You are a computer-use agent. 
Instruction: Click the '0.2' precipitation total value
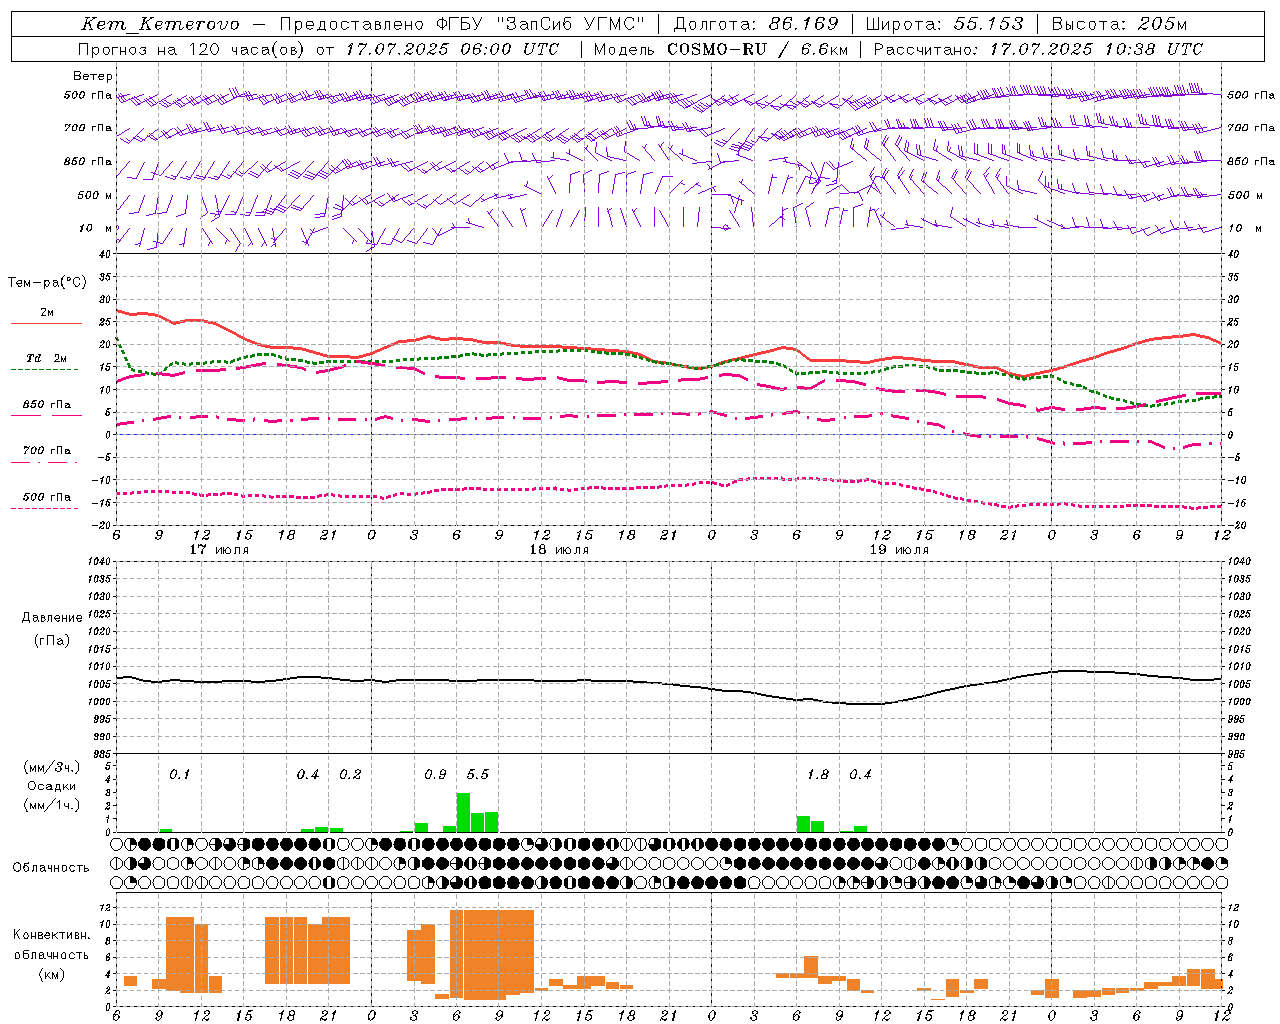pyautogui.click(x=350, y=775)
